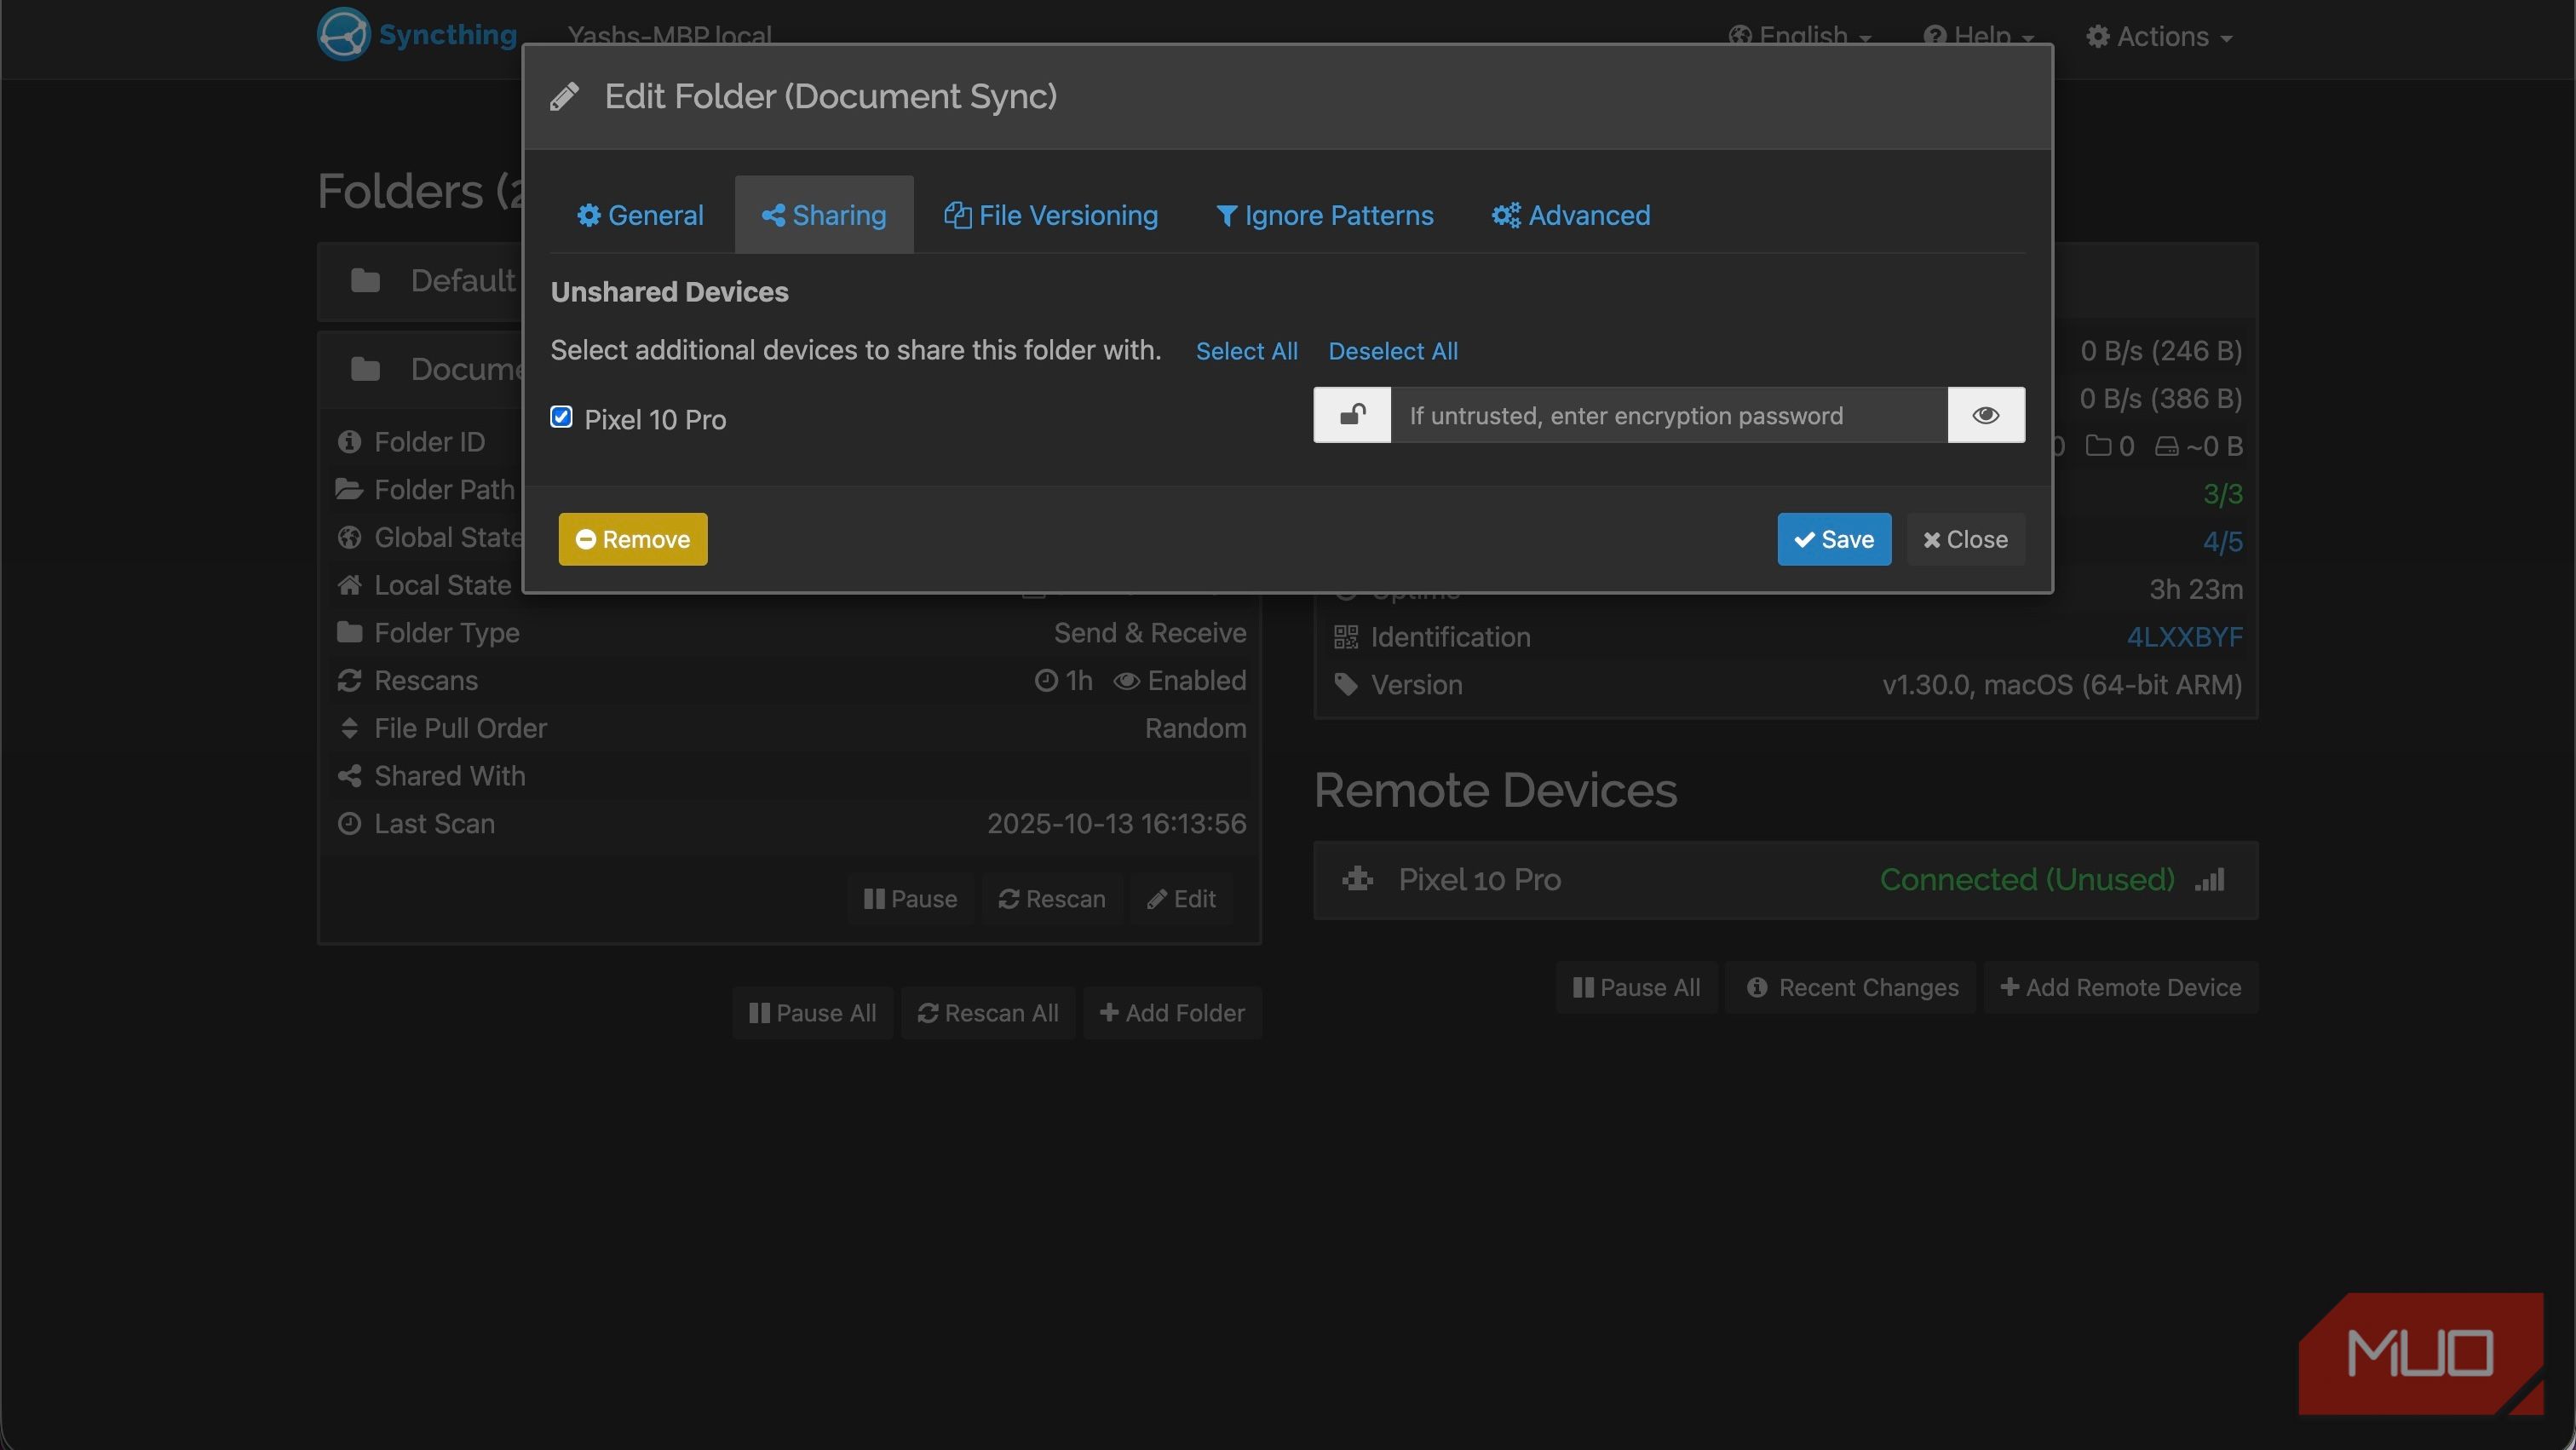The height and width of the screenshot is (1450, 2576).
Task: Switch to the Ignore Patterns tab
Action: point(1325,215)
